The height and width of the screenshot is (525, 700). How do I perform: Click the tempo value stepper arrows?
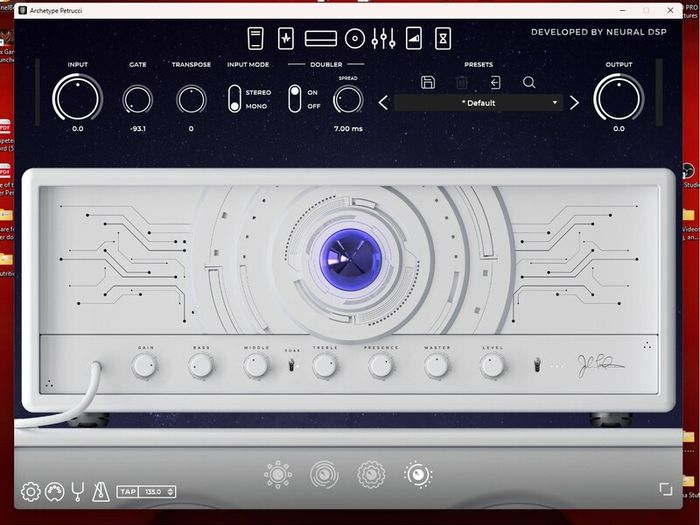170,492
